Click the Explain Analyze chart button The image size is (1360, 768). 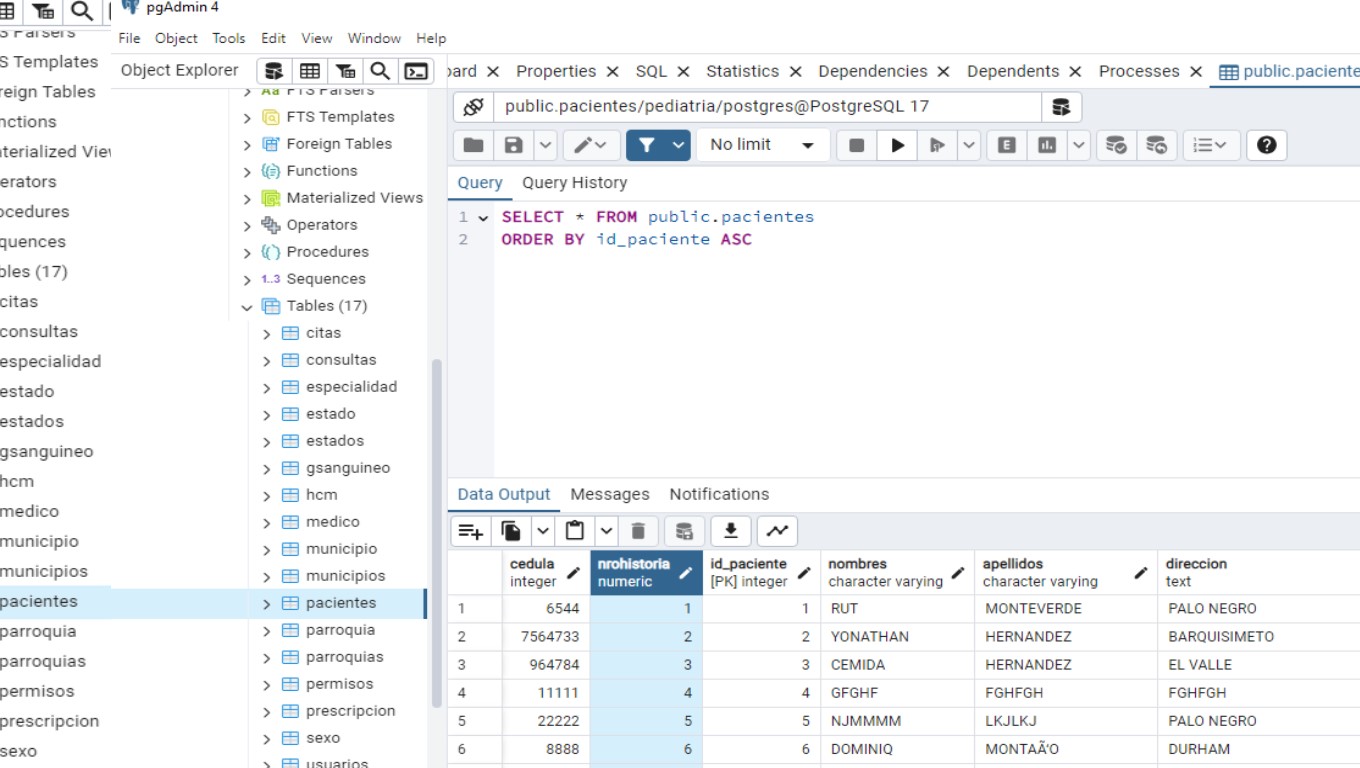1047,145
